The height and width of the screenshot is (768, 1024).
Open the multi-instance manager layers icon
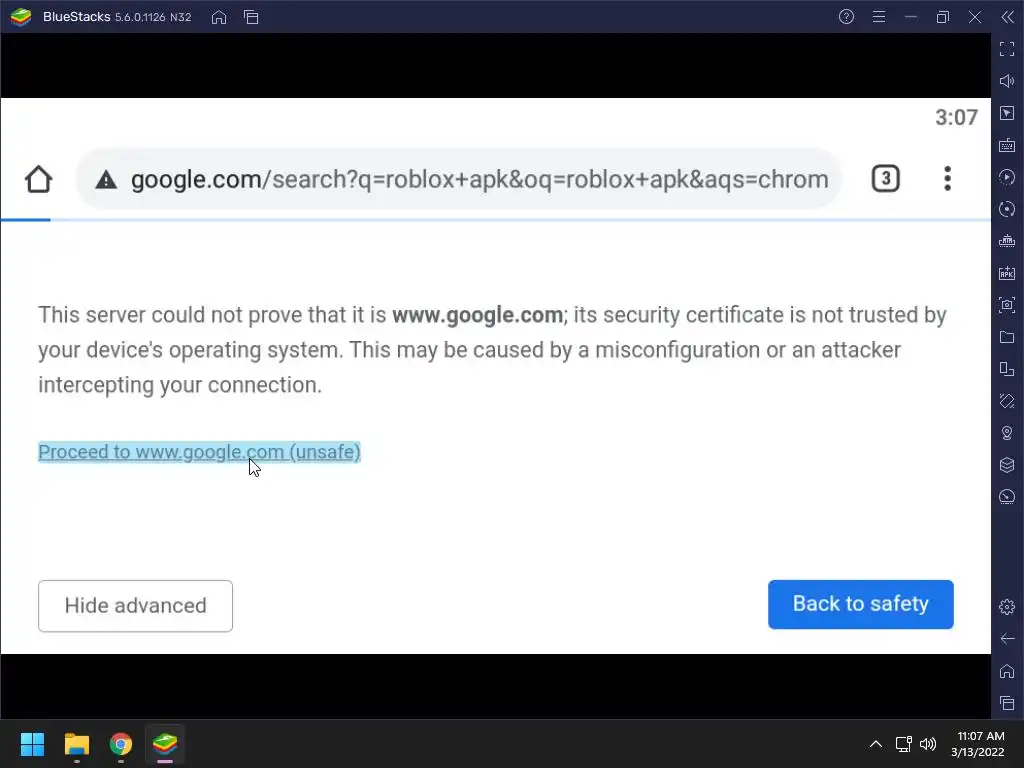(1006, 465)
